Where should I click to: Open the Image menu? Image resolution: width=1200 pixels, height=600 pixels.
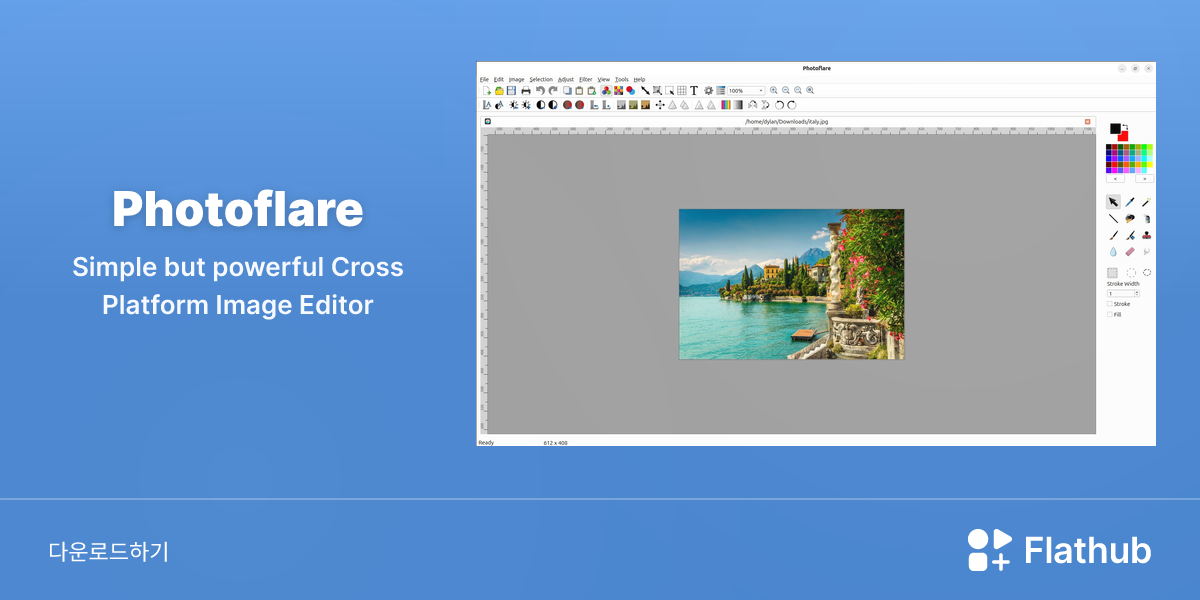point(516,79)
